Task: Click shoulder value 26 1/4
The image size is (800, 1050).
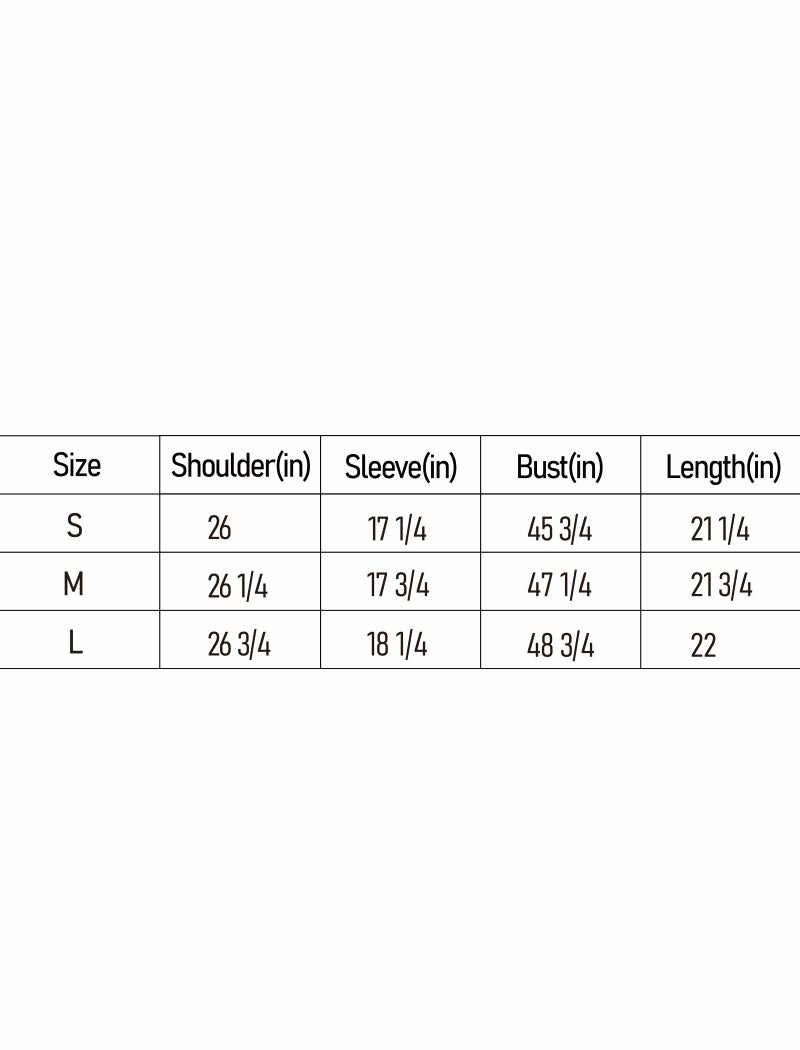Action: tap(238, 587)
